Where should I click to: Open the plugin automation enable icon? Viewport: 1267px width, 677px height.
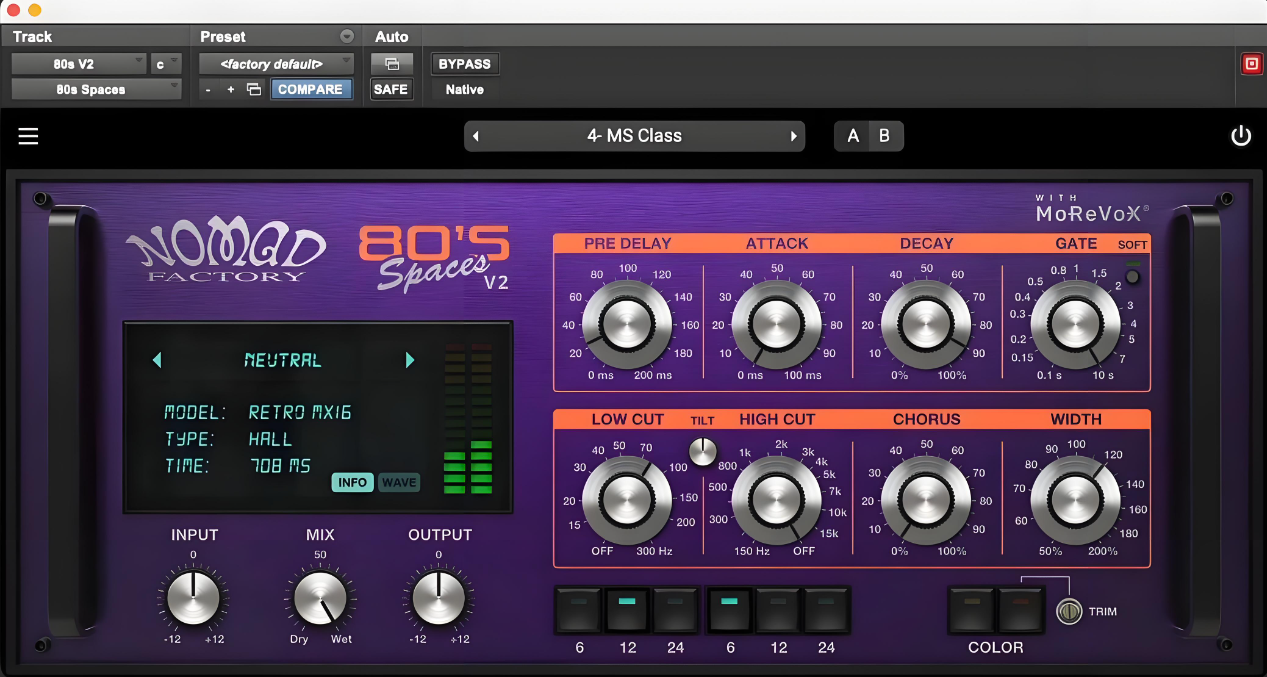tap(391, 64)
